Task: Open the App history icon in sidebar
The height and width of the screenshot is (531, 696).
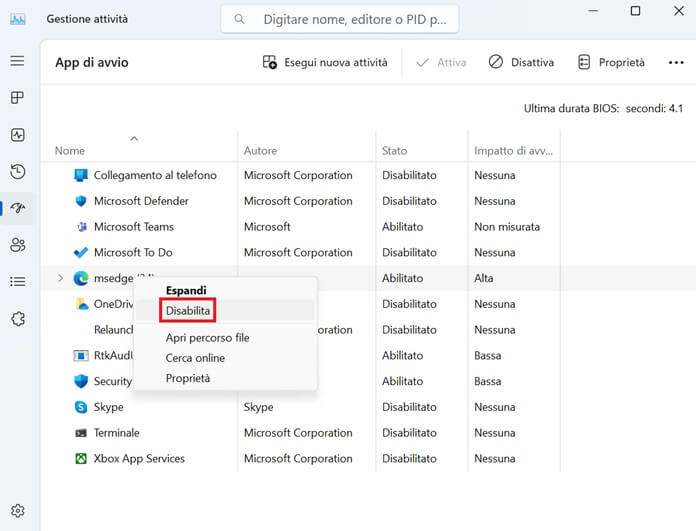Action: click(18, 171)
